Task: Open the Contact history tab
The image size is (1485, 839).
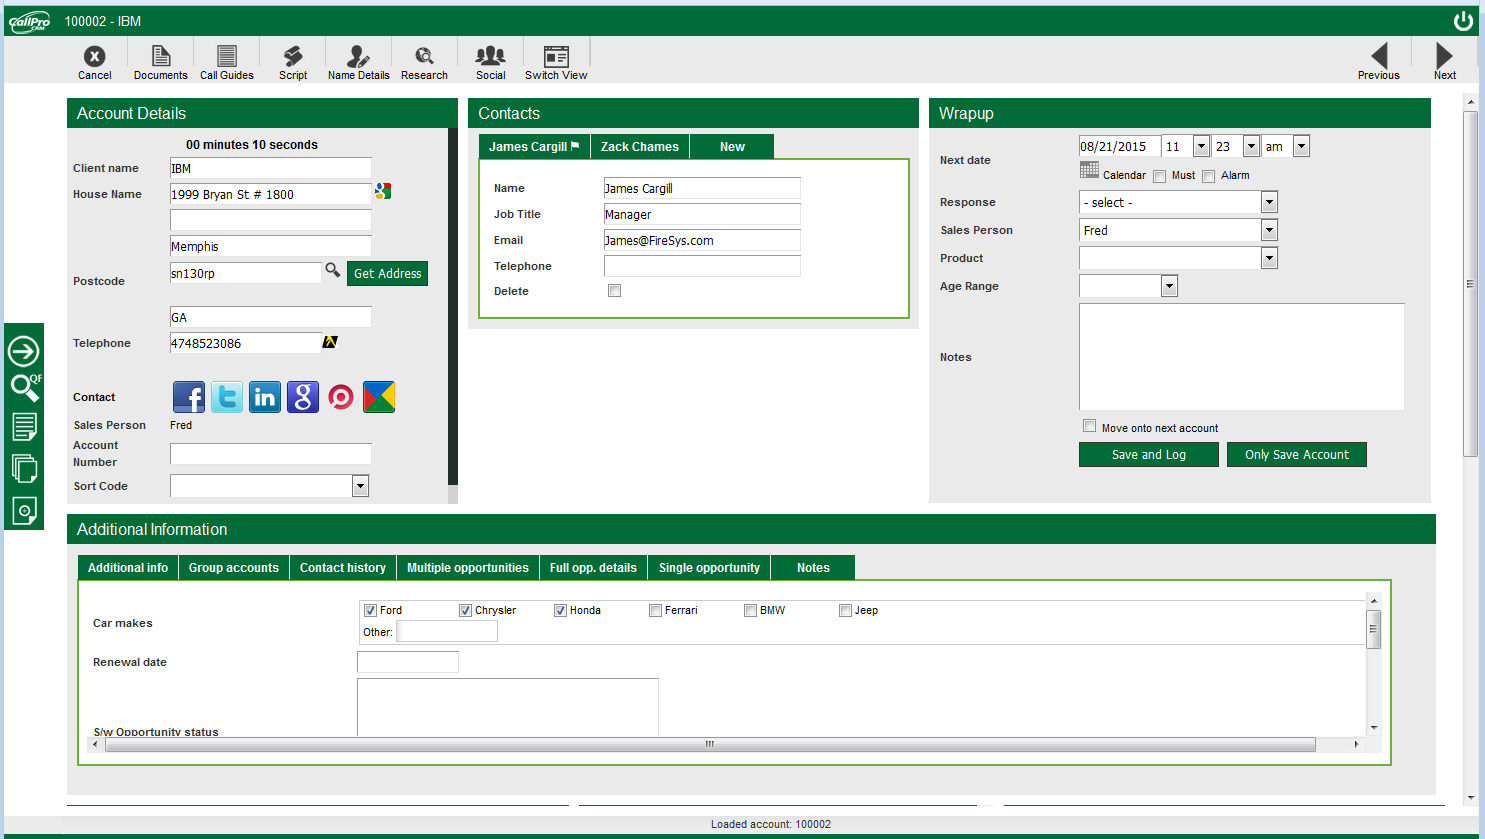Action: tap(343, 568)
